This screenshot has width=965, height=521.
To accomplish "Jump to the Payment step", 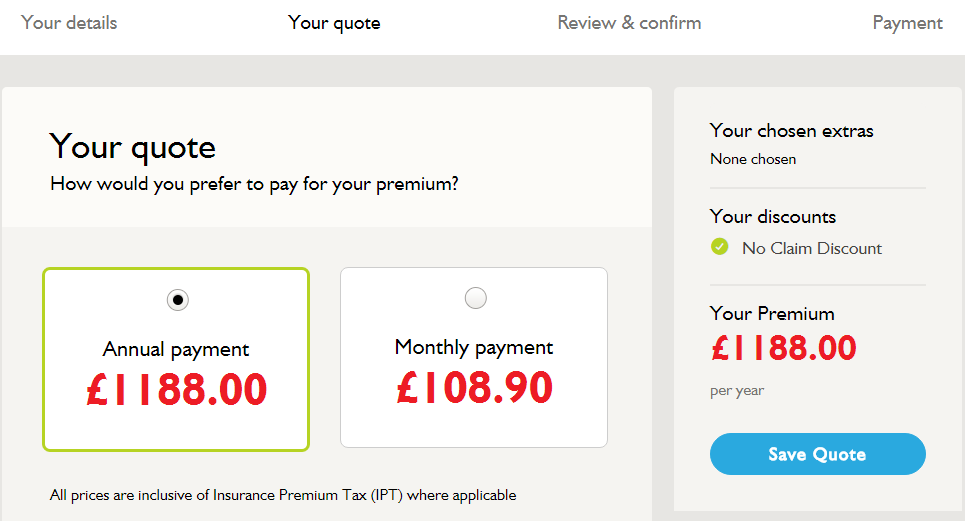I will [907, 23].
